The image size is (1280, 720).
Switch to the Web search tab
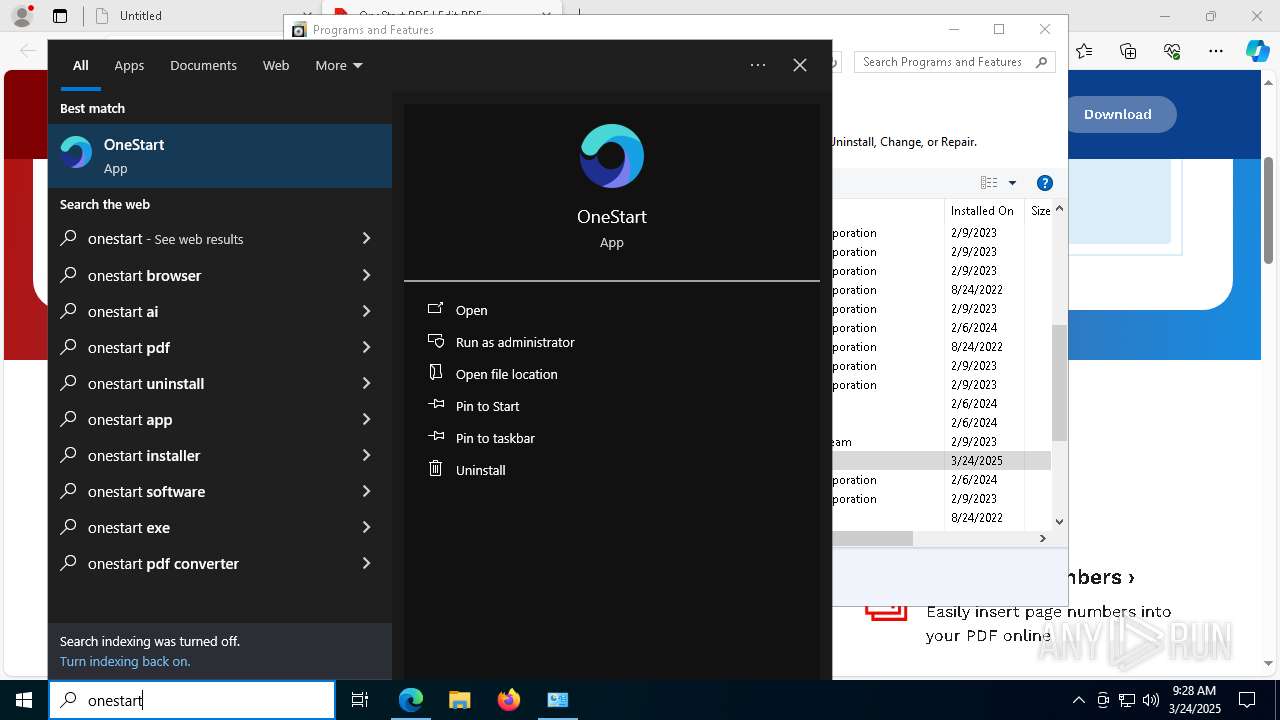point(276,65)
